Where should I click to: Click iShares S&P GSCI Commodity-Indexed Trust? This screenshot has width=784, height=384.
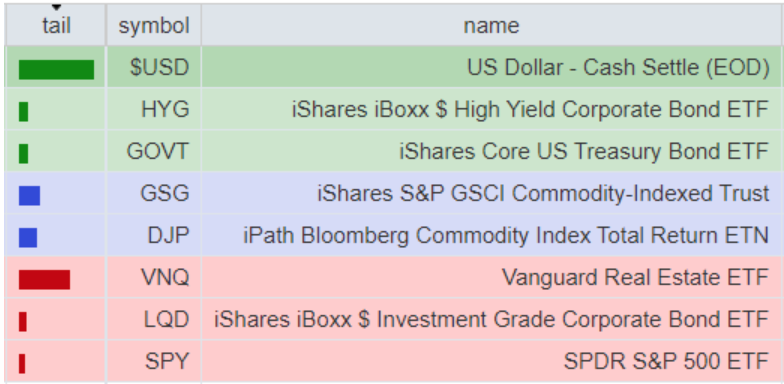point(543,194)
